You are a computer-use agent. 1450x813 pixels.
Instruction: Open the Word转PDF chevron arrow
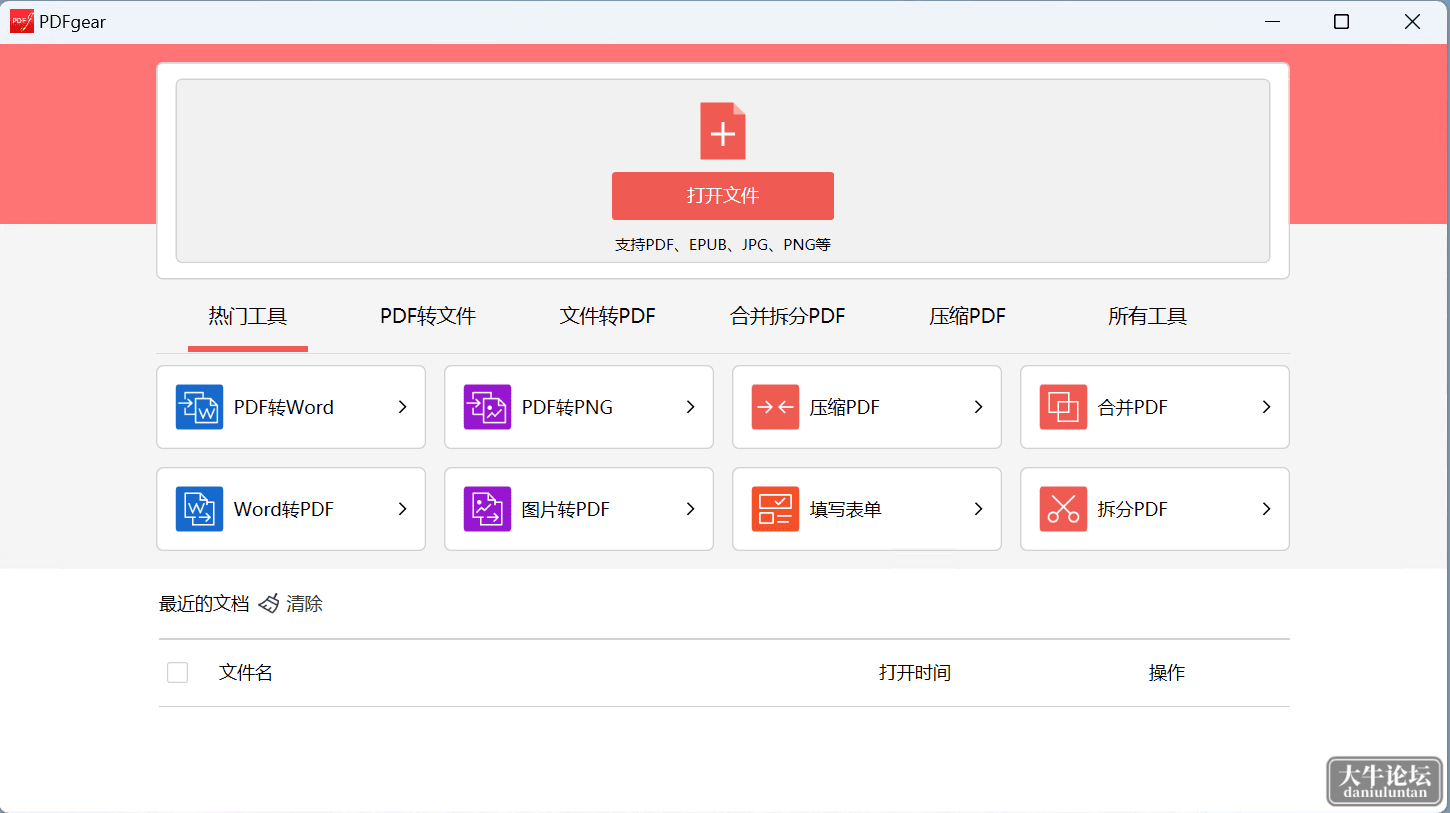coord(402,509)
